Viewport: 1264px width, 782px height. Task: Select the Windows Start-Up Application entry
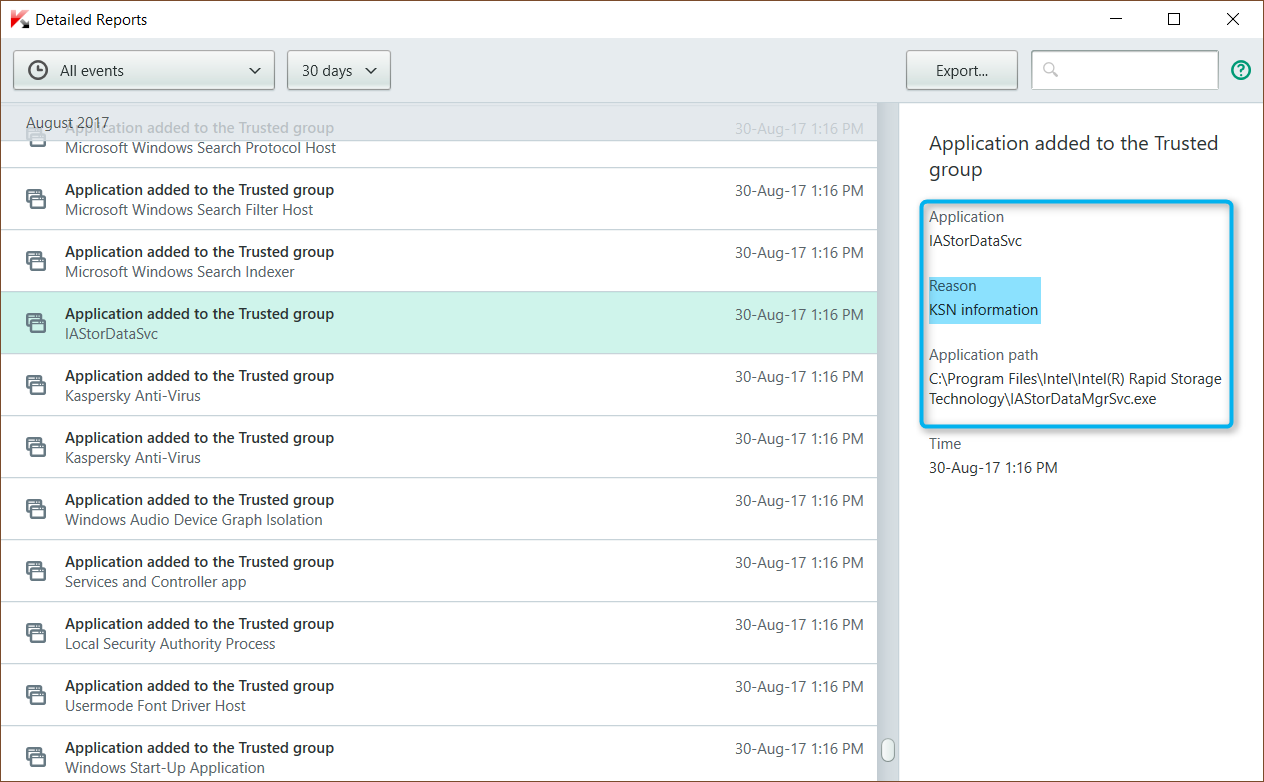click(438, 754)
